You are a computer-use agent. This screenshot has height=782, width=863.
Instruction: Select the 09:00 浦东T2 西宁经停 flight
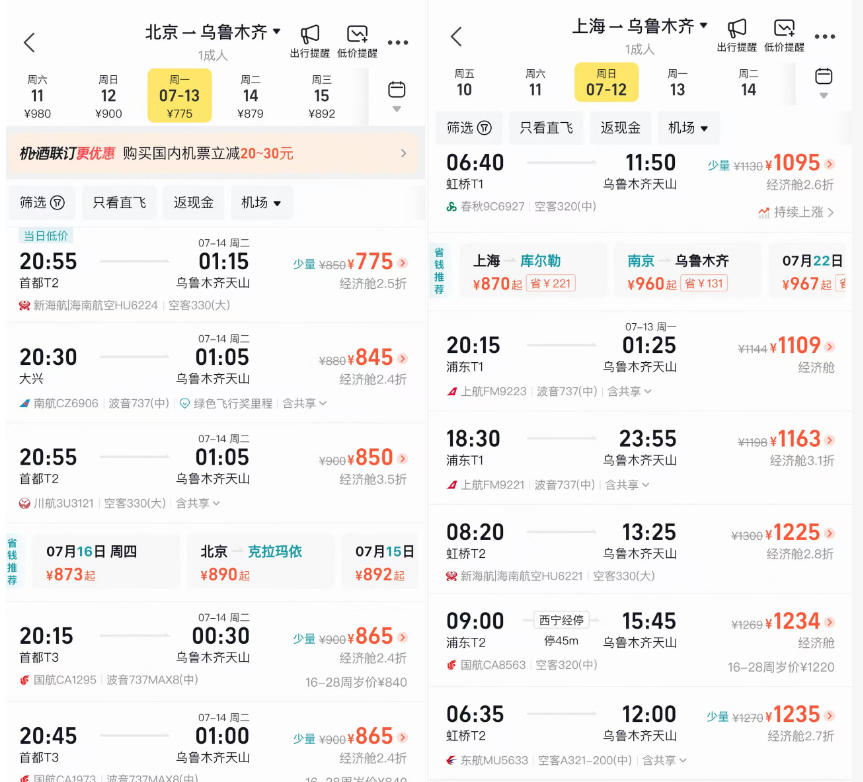(x=640, y=641)
